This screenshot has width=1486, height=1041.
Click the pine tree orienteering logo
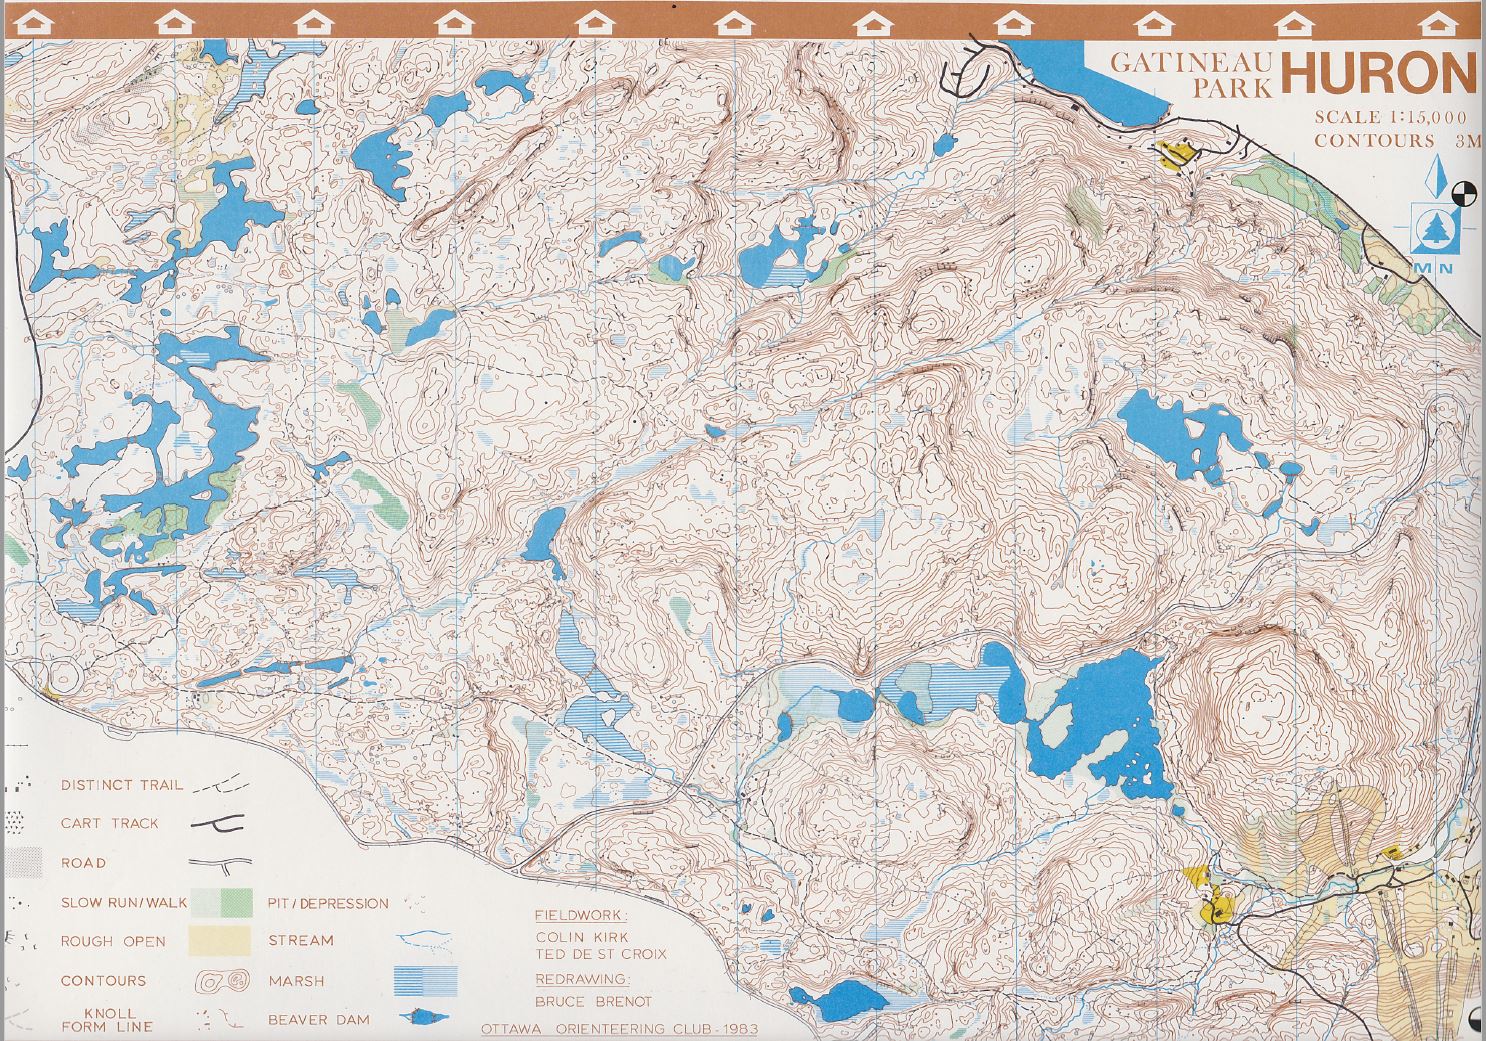click(1437, 229)
